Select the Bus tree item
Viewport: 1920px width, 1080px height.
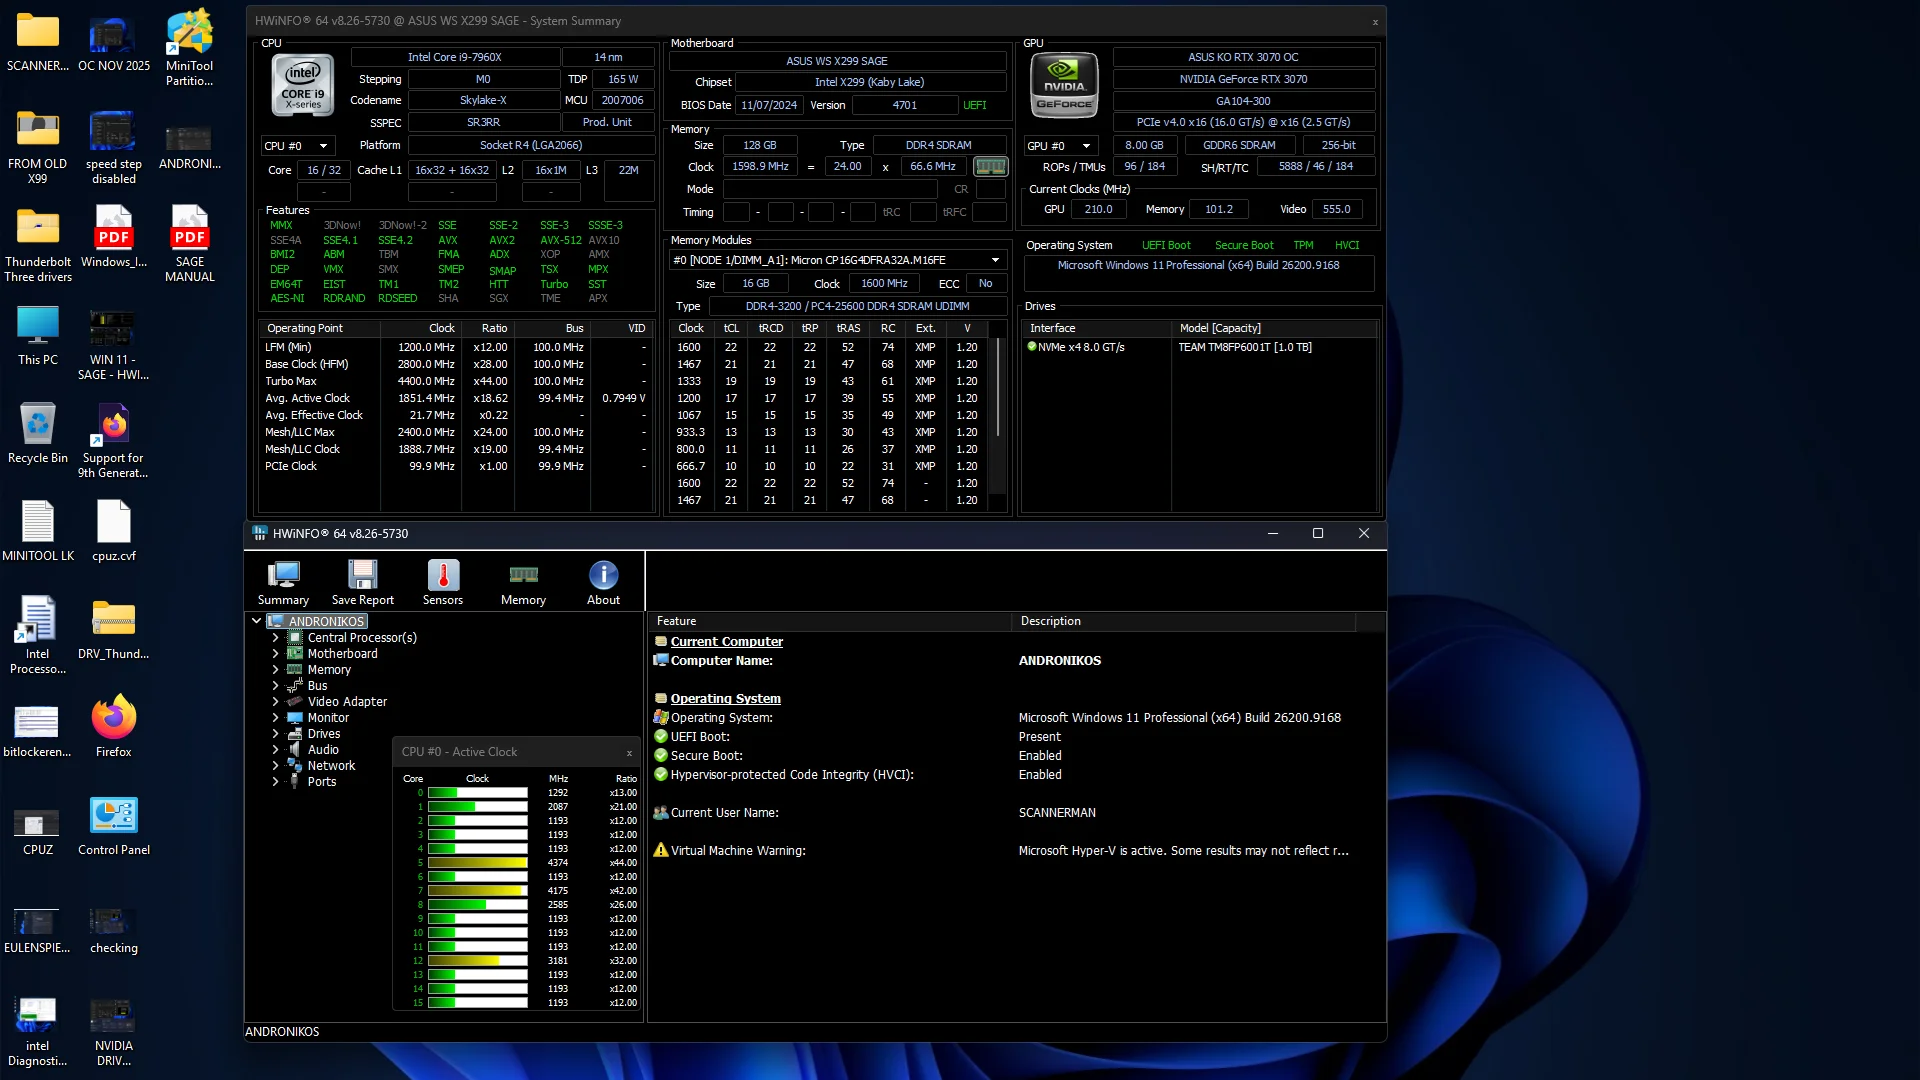(x=317, y=685)
